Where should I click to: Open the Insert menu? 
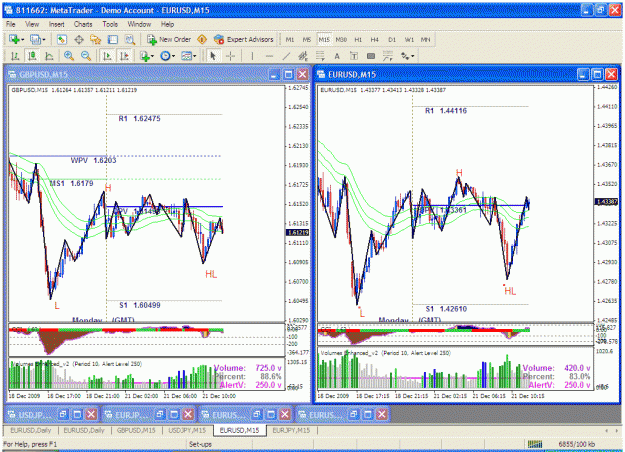click(x=57, y=24)
